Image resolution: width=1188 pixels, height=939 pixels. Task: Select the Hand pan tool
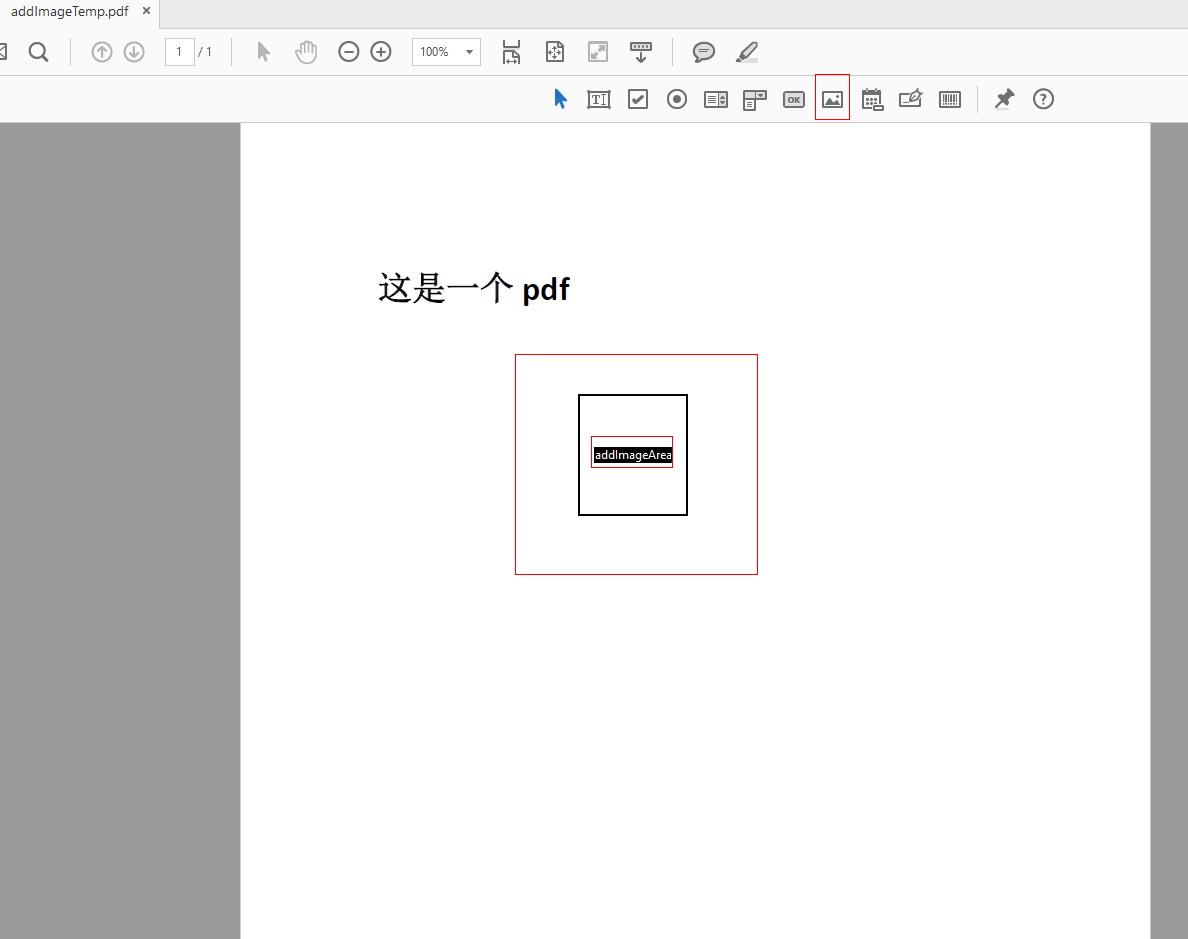point(306,52)
